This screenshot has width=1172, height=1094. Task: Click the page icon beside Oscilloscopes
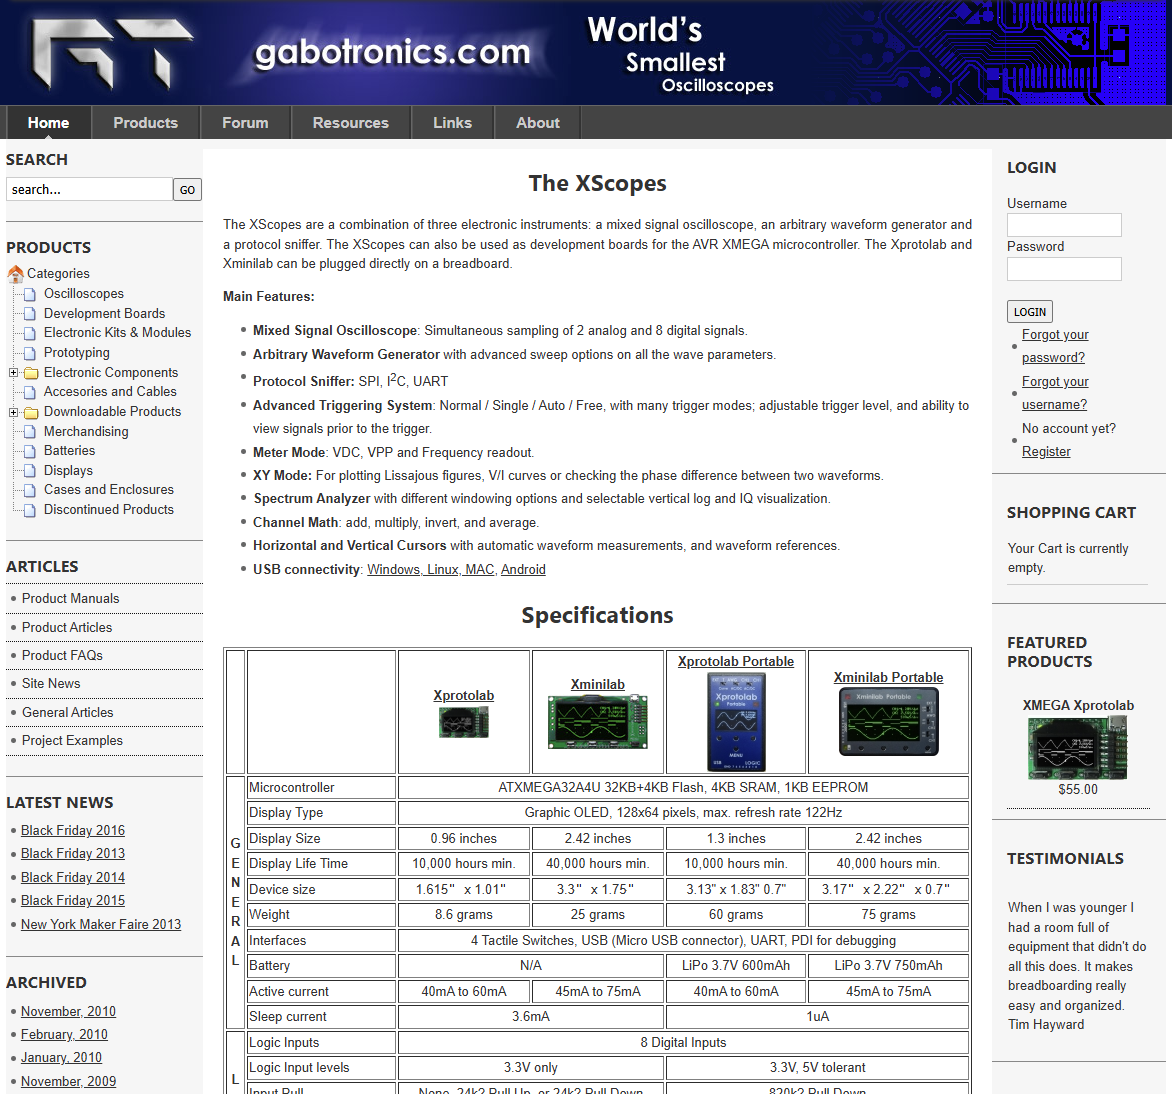tap(28, 293)
